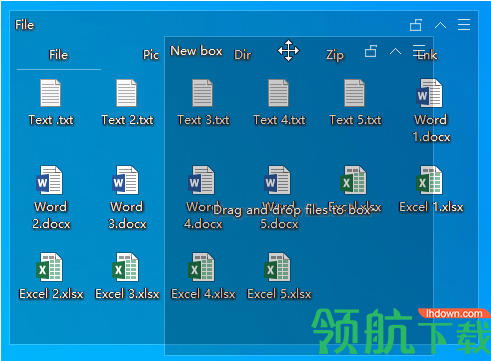
Task: Click the 'Text 5.txt' file name label
Action: 356,120
